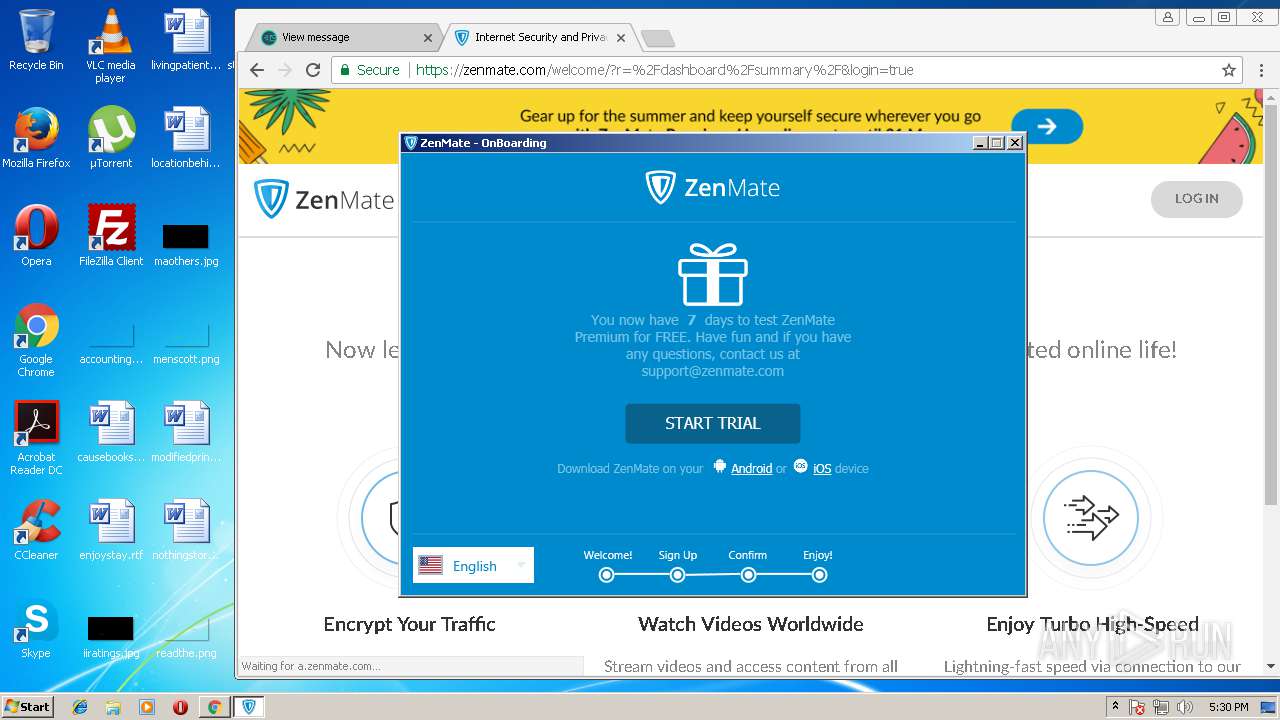The image size is (1280, 720).
Task: Select the enjoystay.rtf desktop file
Action: pos(111,530)
